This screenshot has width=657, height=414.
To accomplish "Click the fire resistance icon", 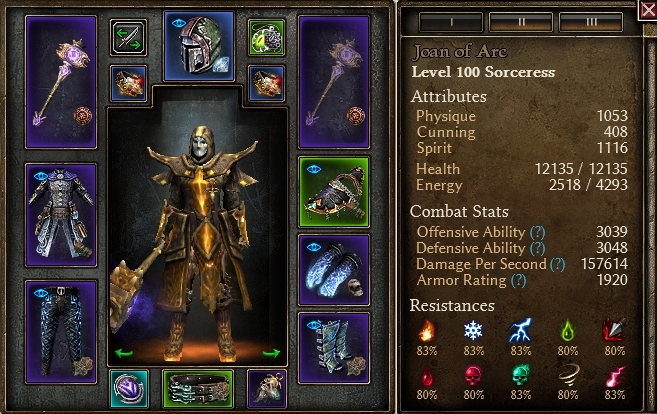I will [427, 331].
